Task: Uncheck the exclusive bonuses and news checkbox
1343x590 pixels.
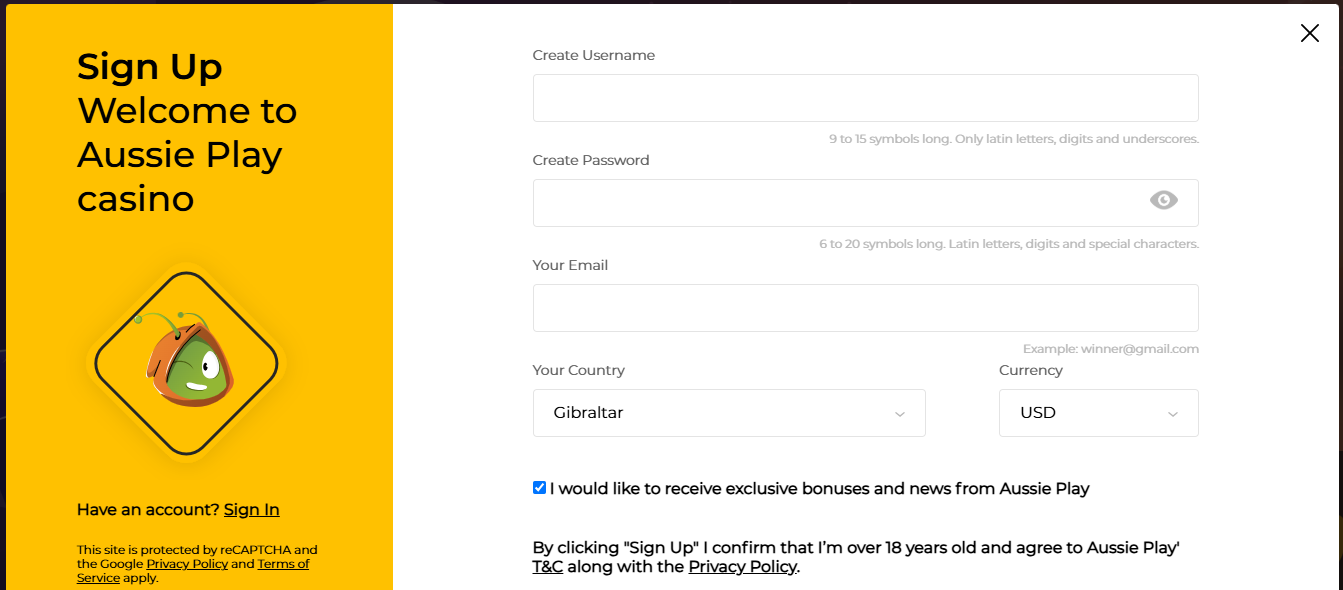Action: coord(540,488)
